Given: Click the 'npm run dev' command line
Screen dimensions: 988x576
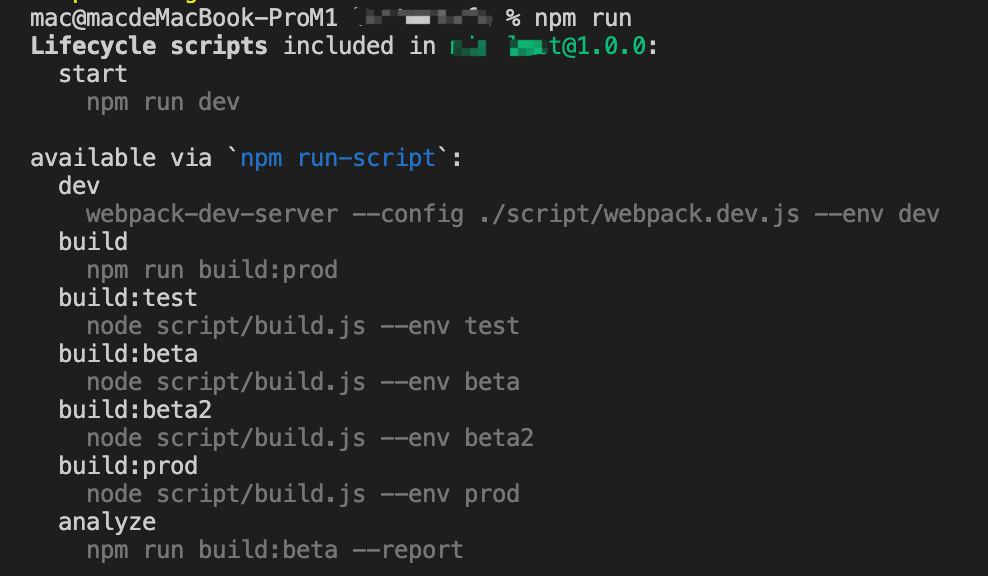Looking at the screenshot, I should pyautogui.click(x=163, y=102).
